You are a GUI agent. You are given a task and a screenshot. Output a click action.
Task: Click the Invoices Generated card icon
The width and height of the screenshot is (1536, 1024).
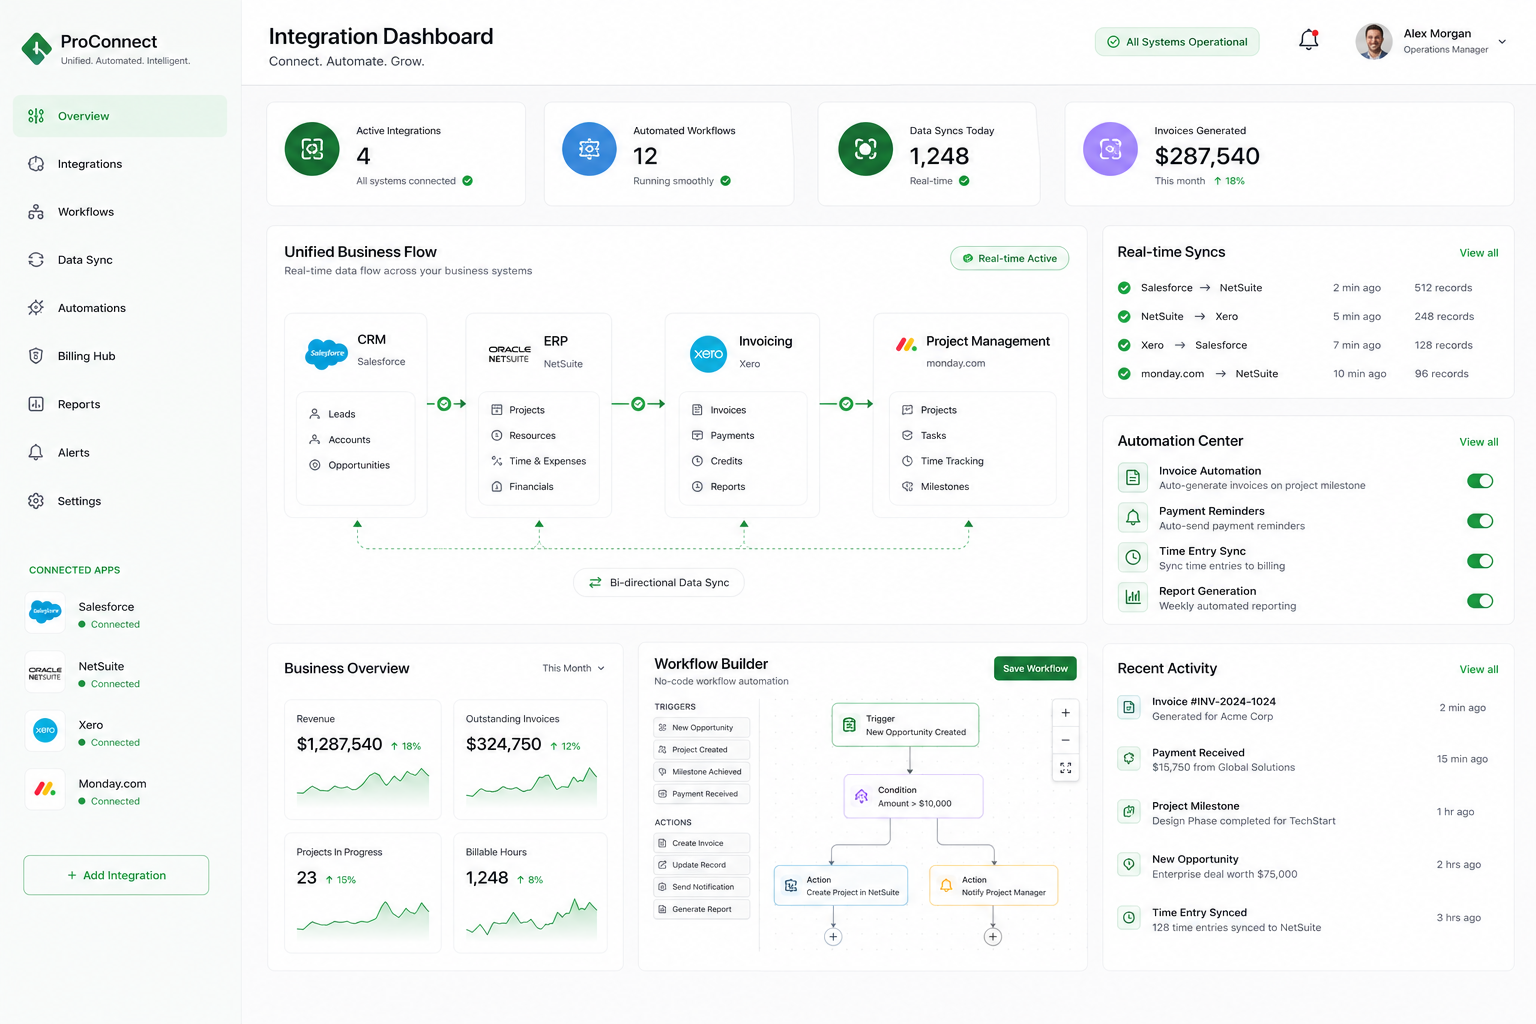1110,149
